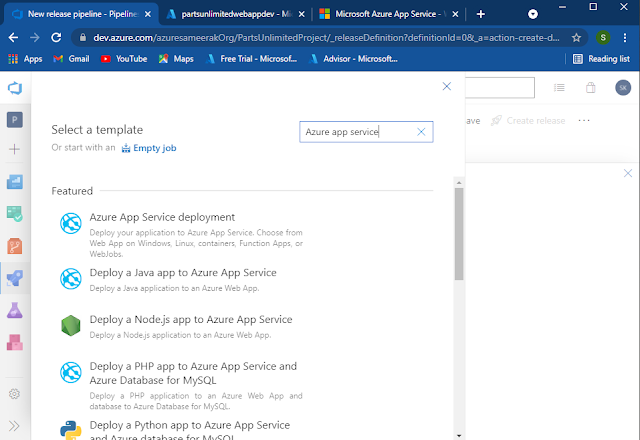The height and width of the screenshot is (440, 640).
Task: Open the Repos sidebar icon
Action: tap(15, 246)
